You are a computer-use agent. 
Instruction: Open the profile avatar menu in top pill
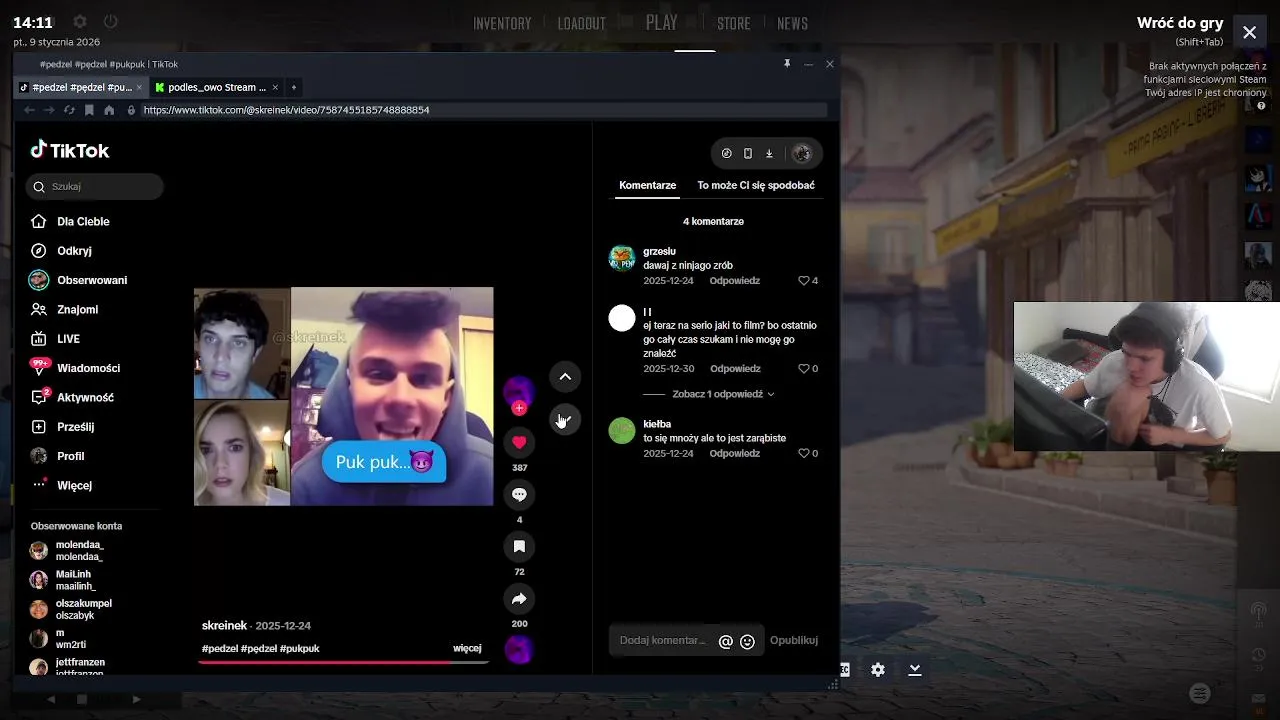coord(801,153)
